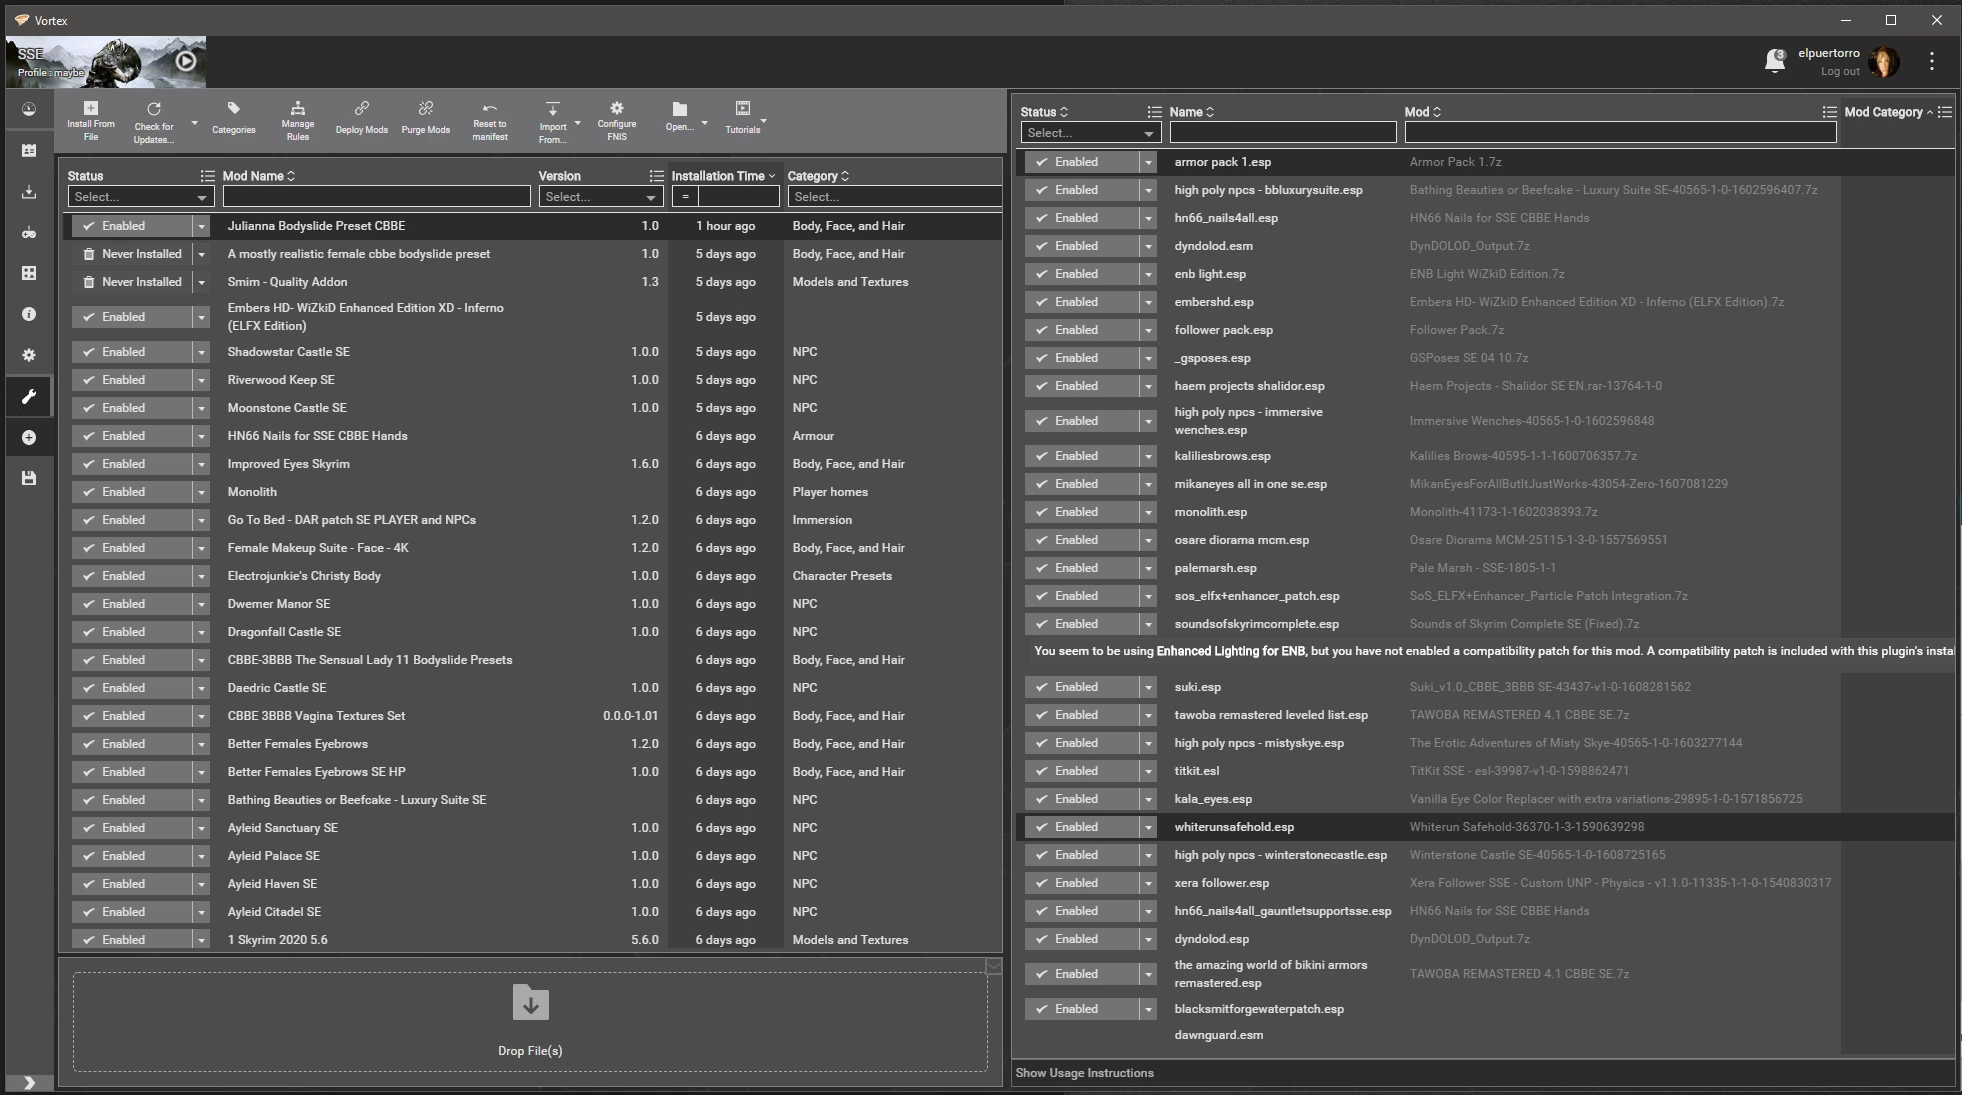The height and width of the screenshot is (1095, 1962).
Task: Select the Mods wrench icon in sidebar
Action: [29, 396]
